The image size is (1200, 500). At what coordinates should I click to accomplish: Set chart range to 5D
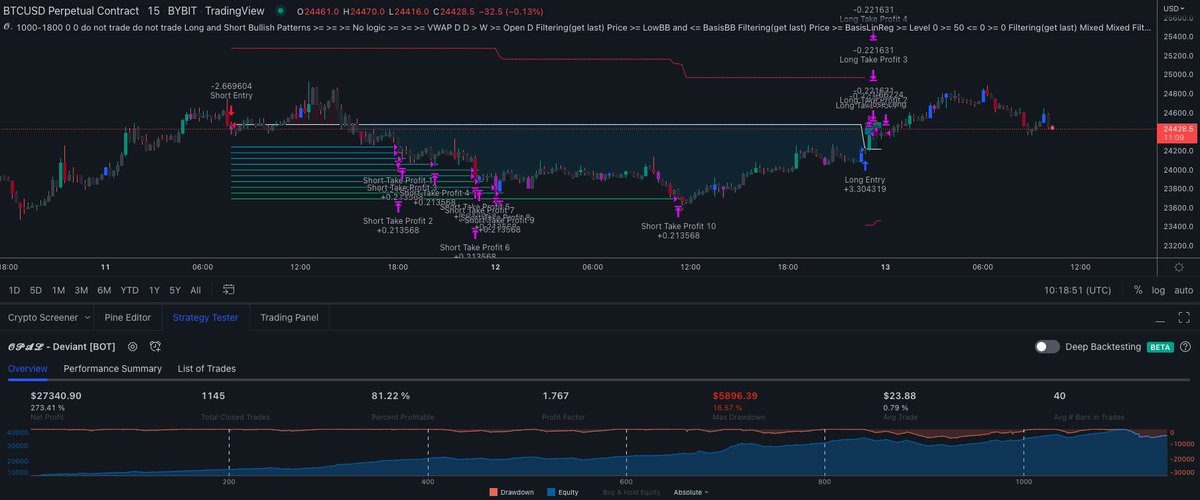[36, 290]
